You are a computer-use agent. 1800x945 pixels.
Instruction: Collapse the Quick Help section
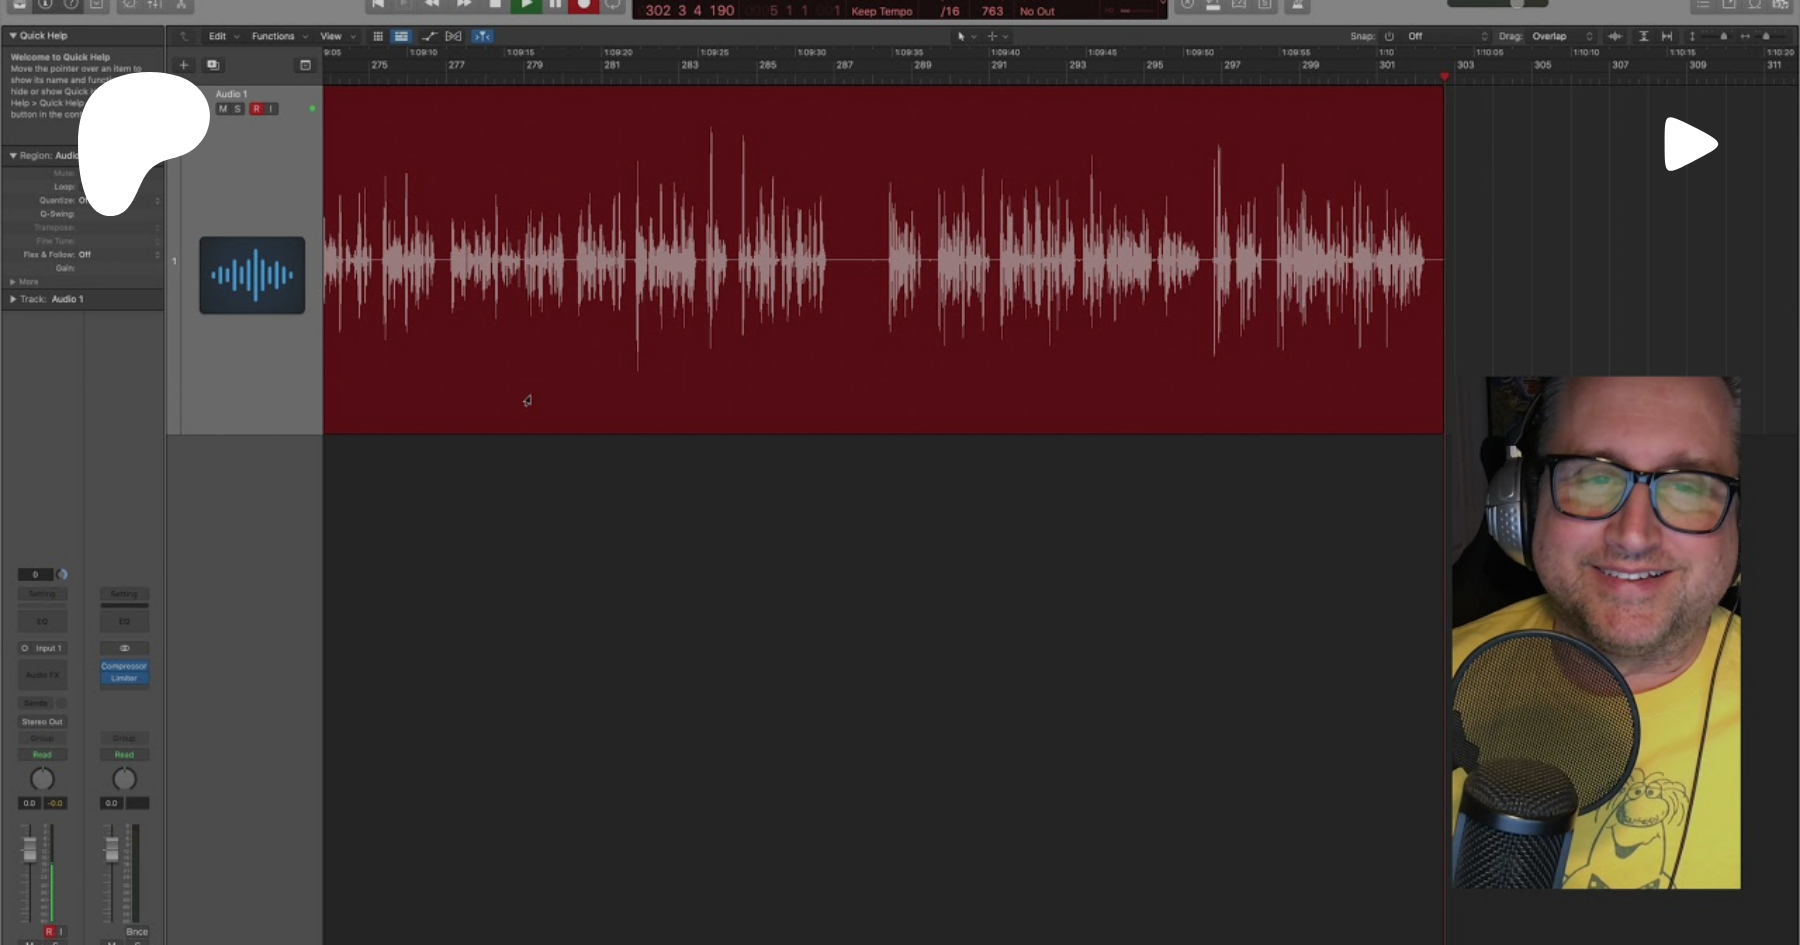pyautogui.click(x=13, y=35)
